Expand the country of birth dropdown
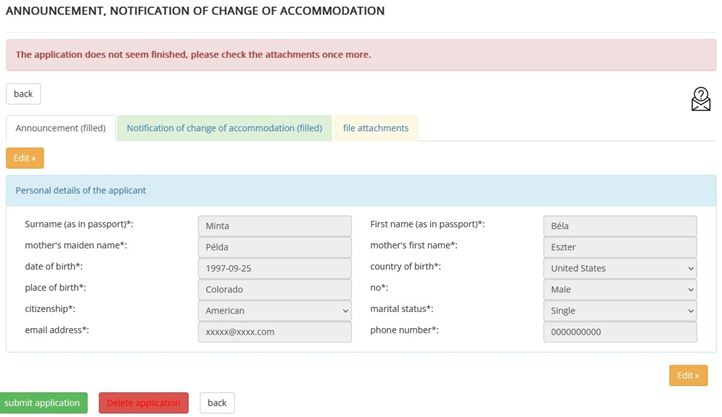The height and width of the screenshot is (417, 722). [x=620, y=268]
